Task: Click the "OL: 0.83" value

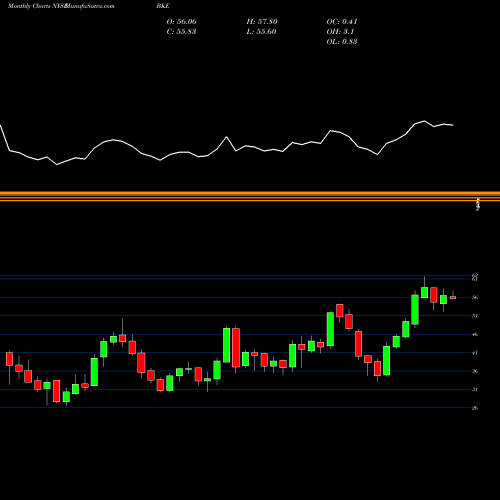Action: (342, 42)
